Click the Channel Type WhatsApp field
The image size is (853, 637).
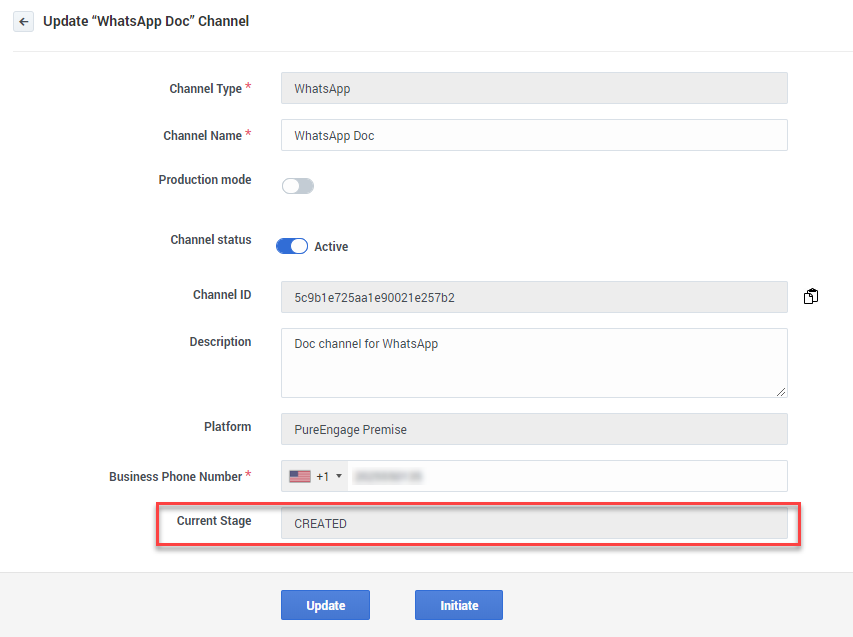point(534,88)
